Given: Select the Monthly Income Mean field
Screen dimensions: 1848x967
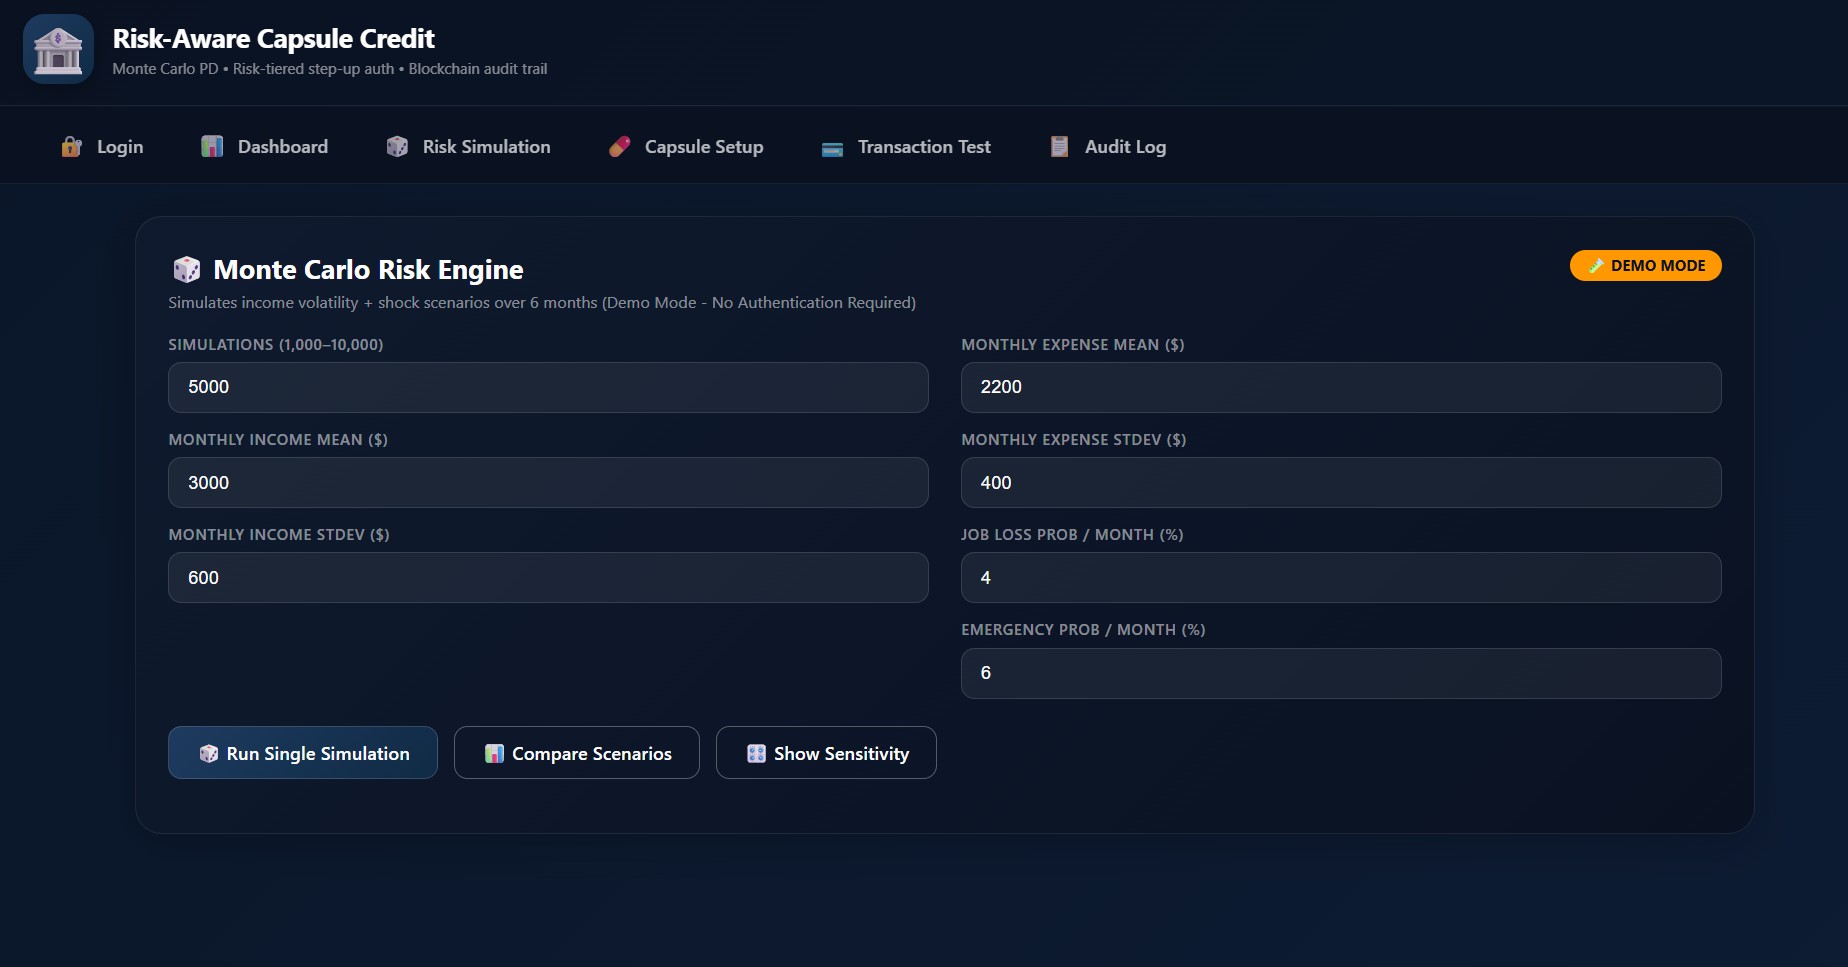Looking at the screenshot, I should coord(548,483).
